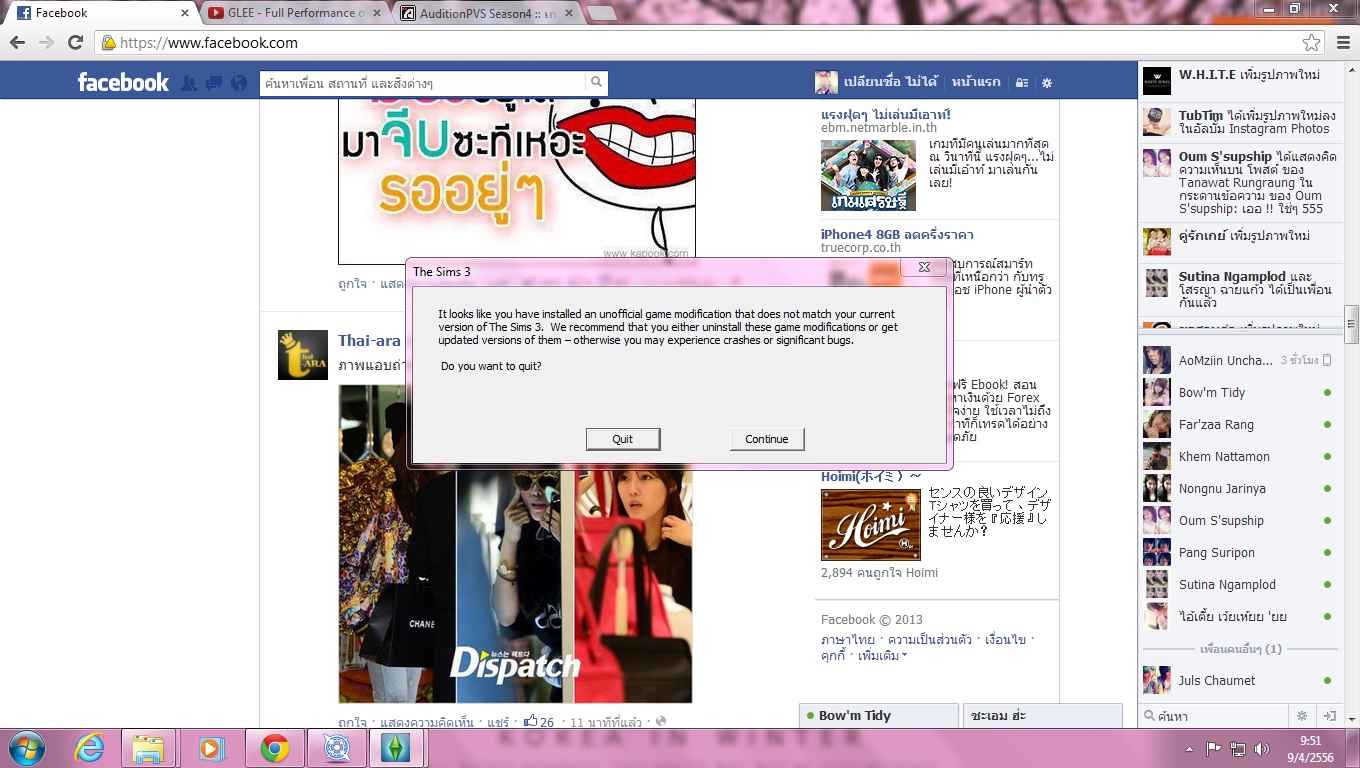
Task: Expand the เพิ่มเติม footer dropdown
Action: coord(883,656)
